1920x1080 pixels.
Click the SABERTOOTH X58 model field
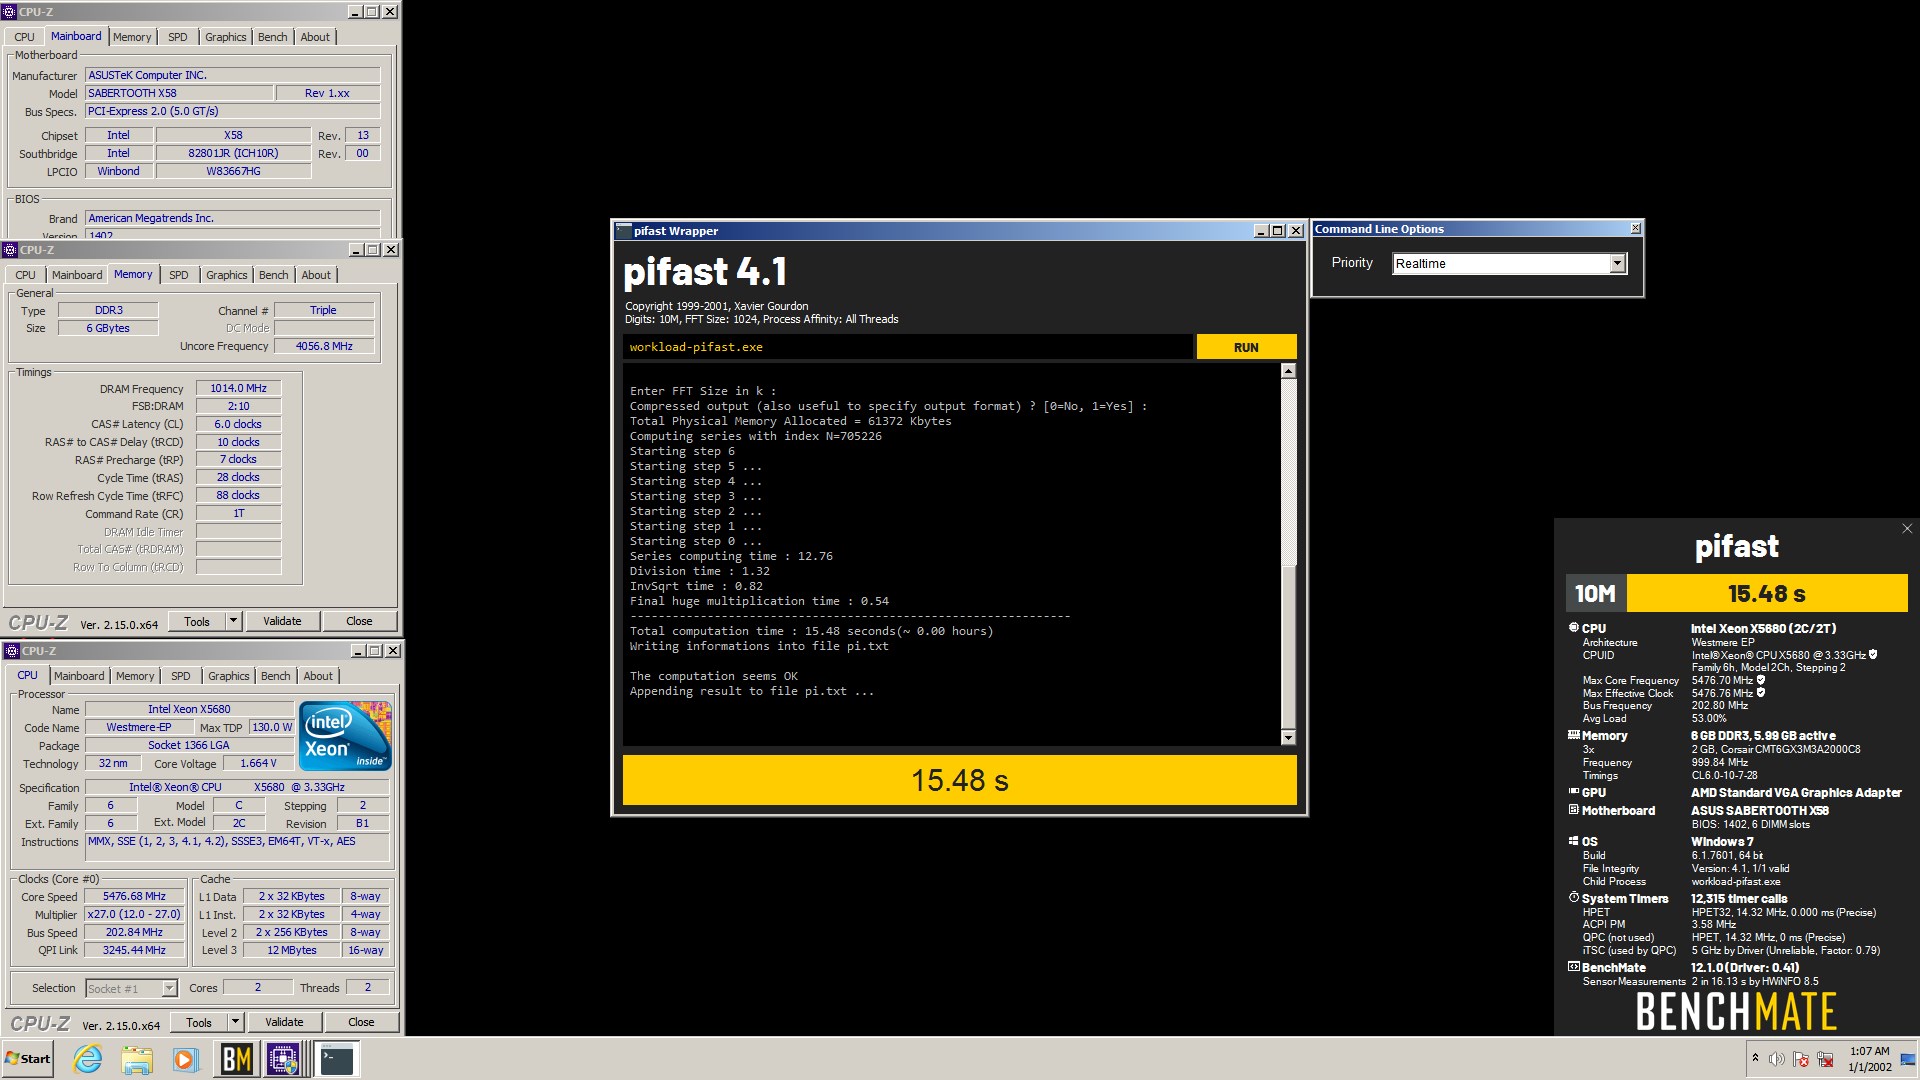coord(179,93)
